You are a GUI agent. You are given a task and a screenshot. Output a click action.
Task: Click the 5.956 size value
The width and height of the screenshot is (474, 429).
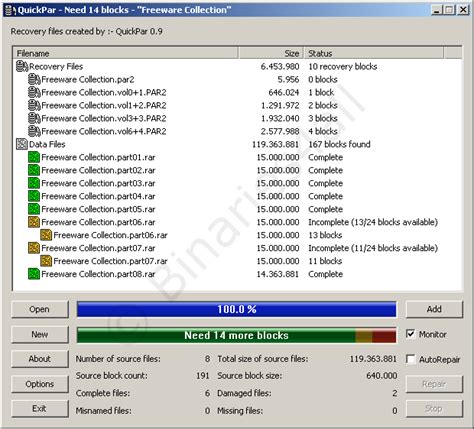[288, 79]
